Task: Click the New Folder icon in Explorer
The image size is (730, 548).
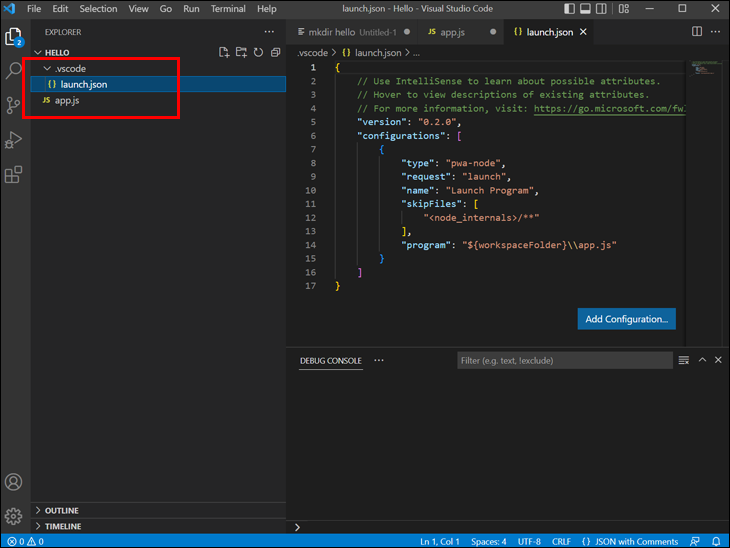Action: (241, 52)
